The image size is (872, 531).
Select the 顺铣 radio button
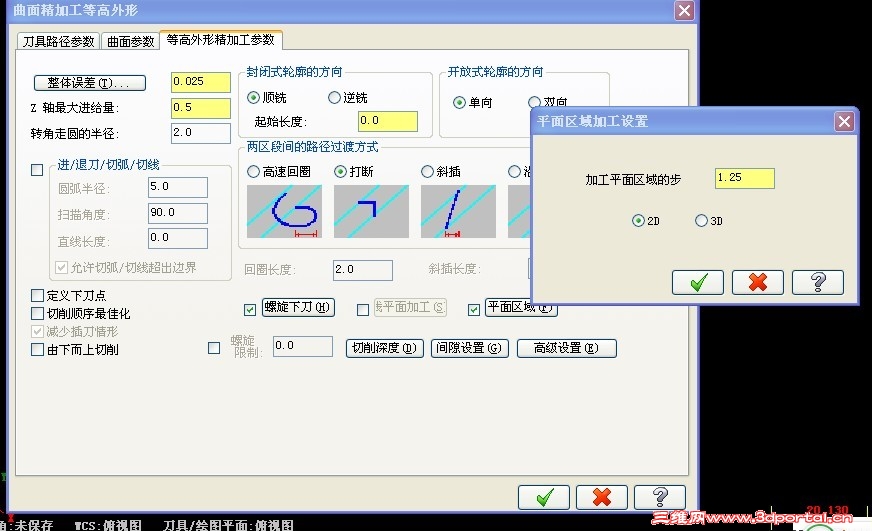[254, 98]
